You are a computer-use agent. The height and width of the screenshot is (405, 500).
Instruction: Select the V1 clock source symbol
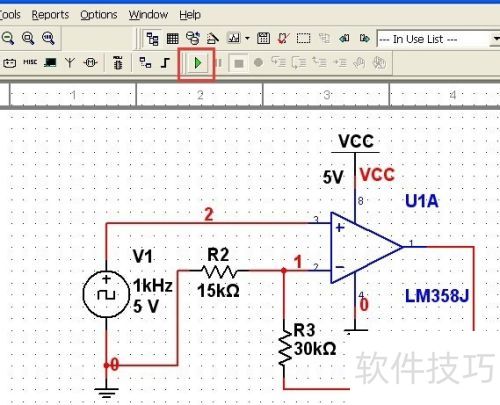click(106, 294)
